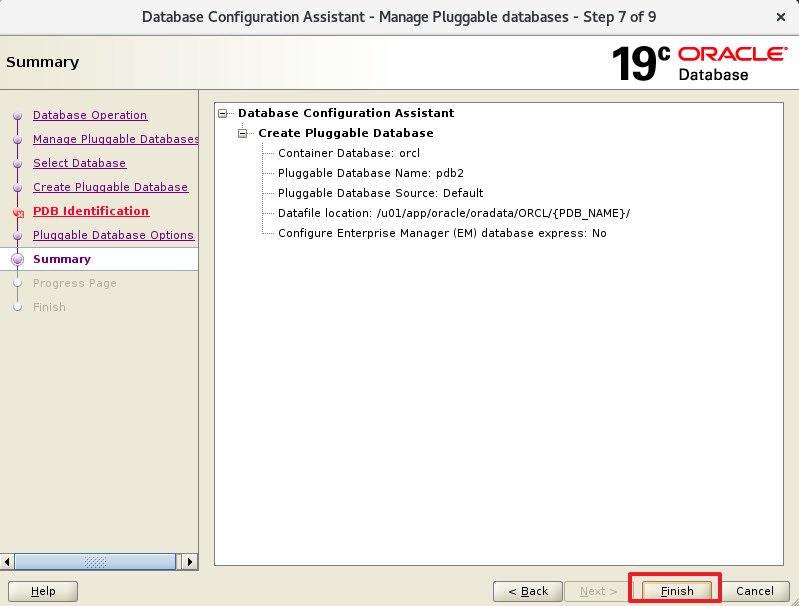799x606 pixels.
Task: Go to Manage Pluggable Databases step
Action: pos(116,139)
